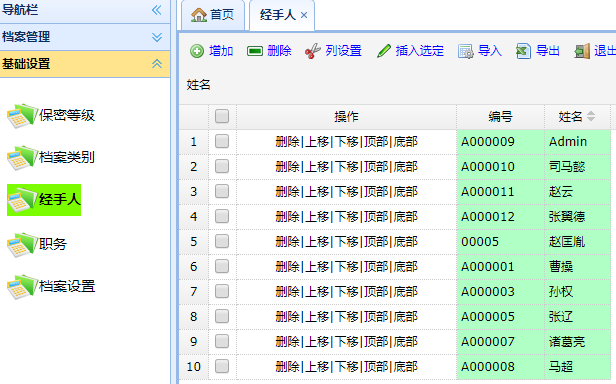Check the checkbox for row 2 司马懿
The height and width of the screenshot is (384, 616).
click(x=222, y=167)
